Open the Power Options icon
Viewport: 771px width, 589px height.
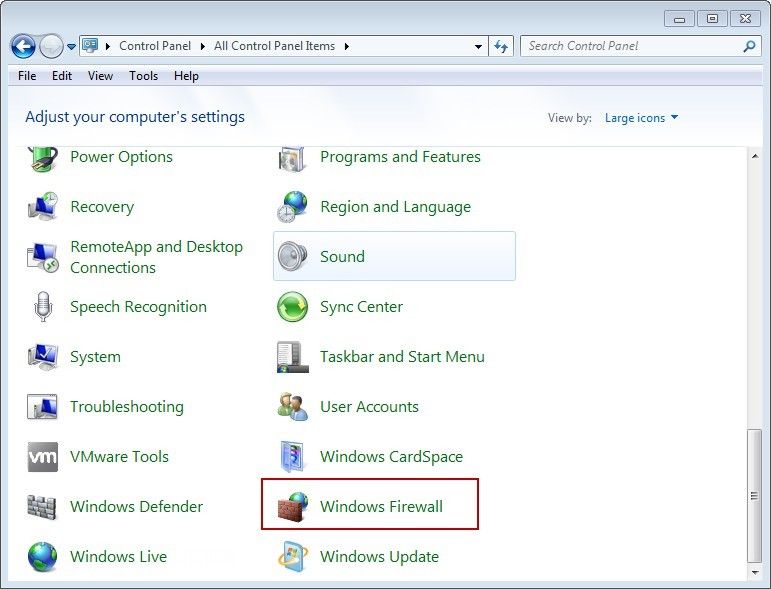click(x=42, y=159)
